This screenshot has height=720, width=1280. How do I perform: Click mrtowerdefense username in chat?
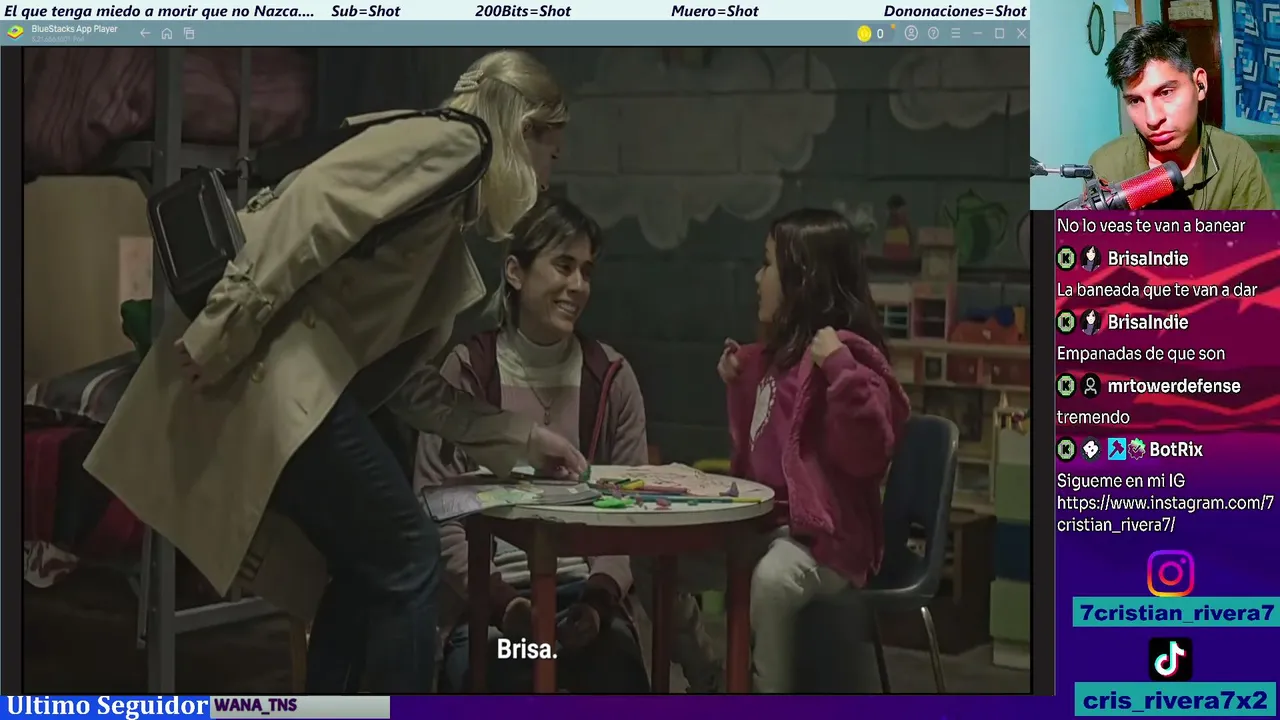click(1174, 386)
